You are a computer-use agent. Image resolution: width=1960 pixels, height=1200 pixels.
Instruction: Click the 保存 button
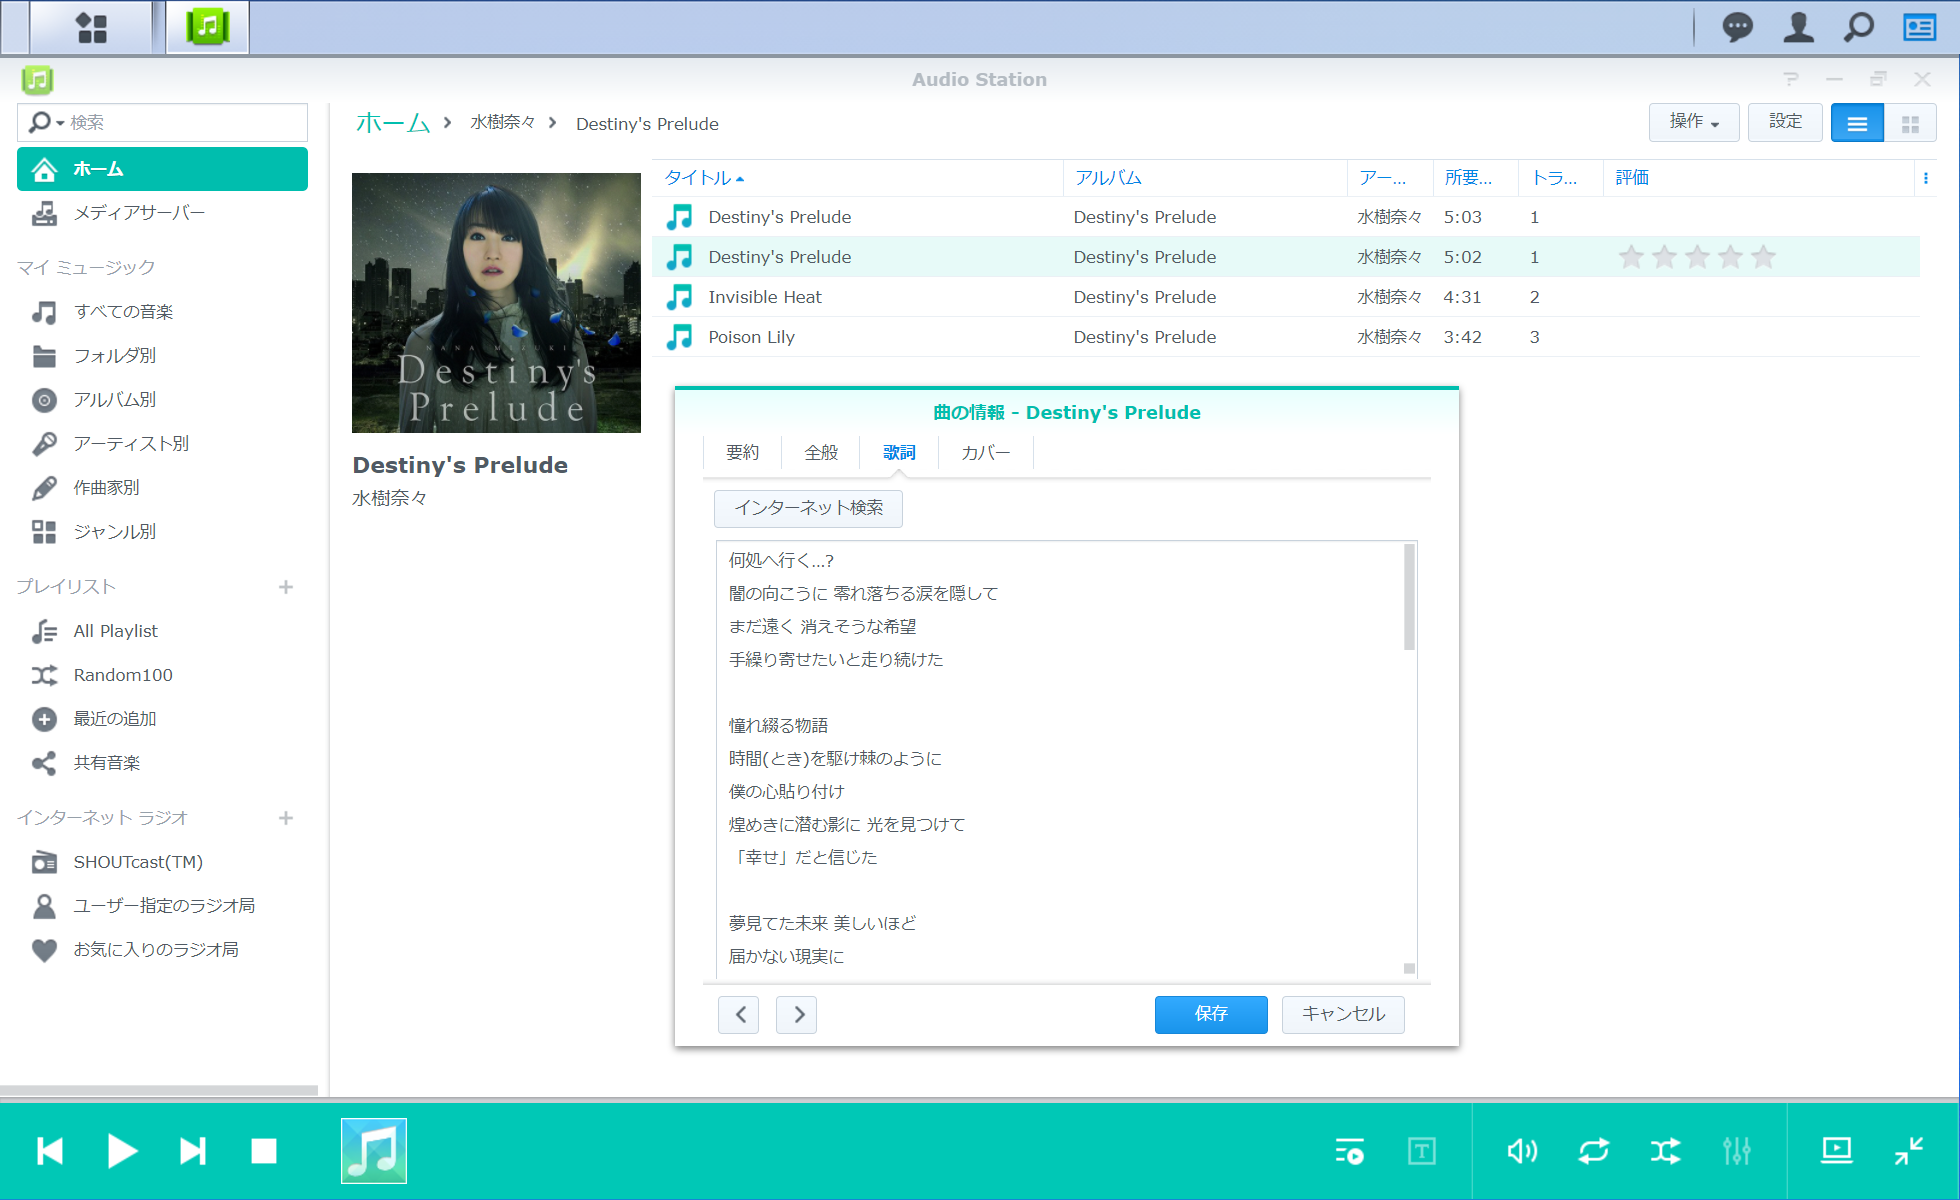1210,1014
